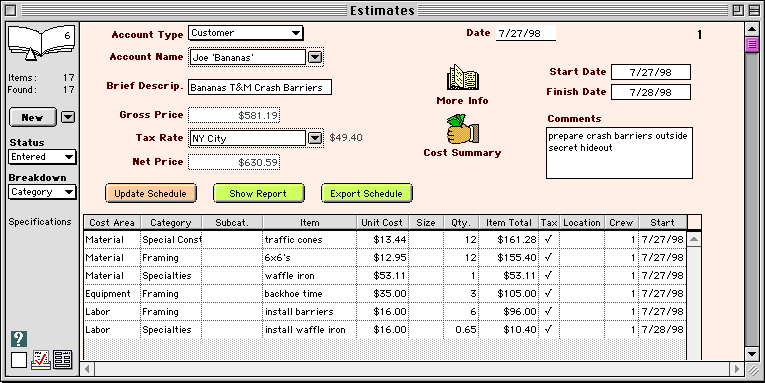Click the open book record navigator icon

tap(41, 42)
